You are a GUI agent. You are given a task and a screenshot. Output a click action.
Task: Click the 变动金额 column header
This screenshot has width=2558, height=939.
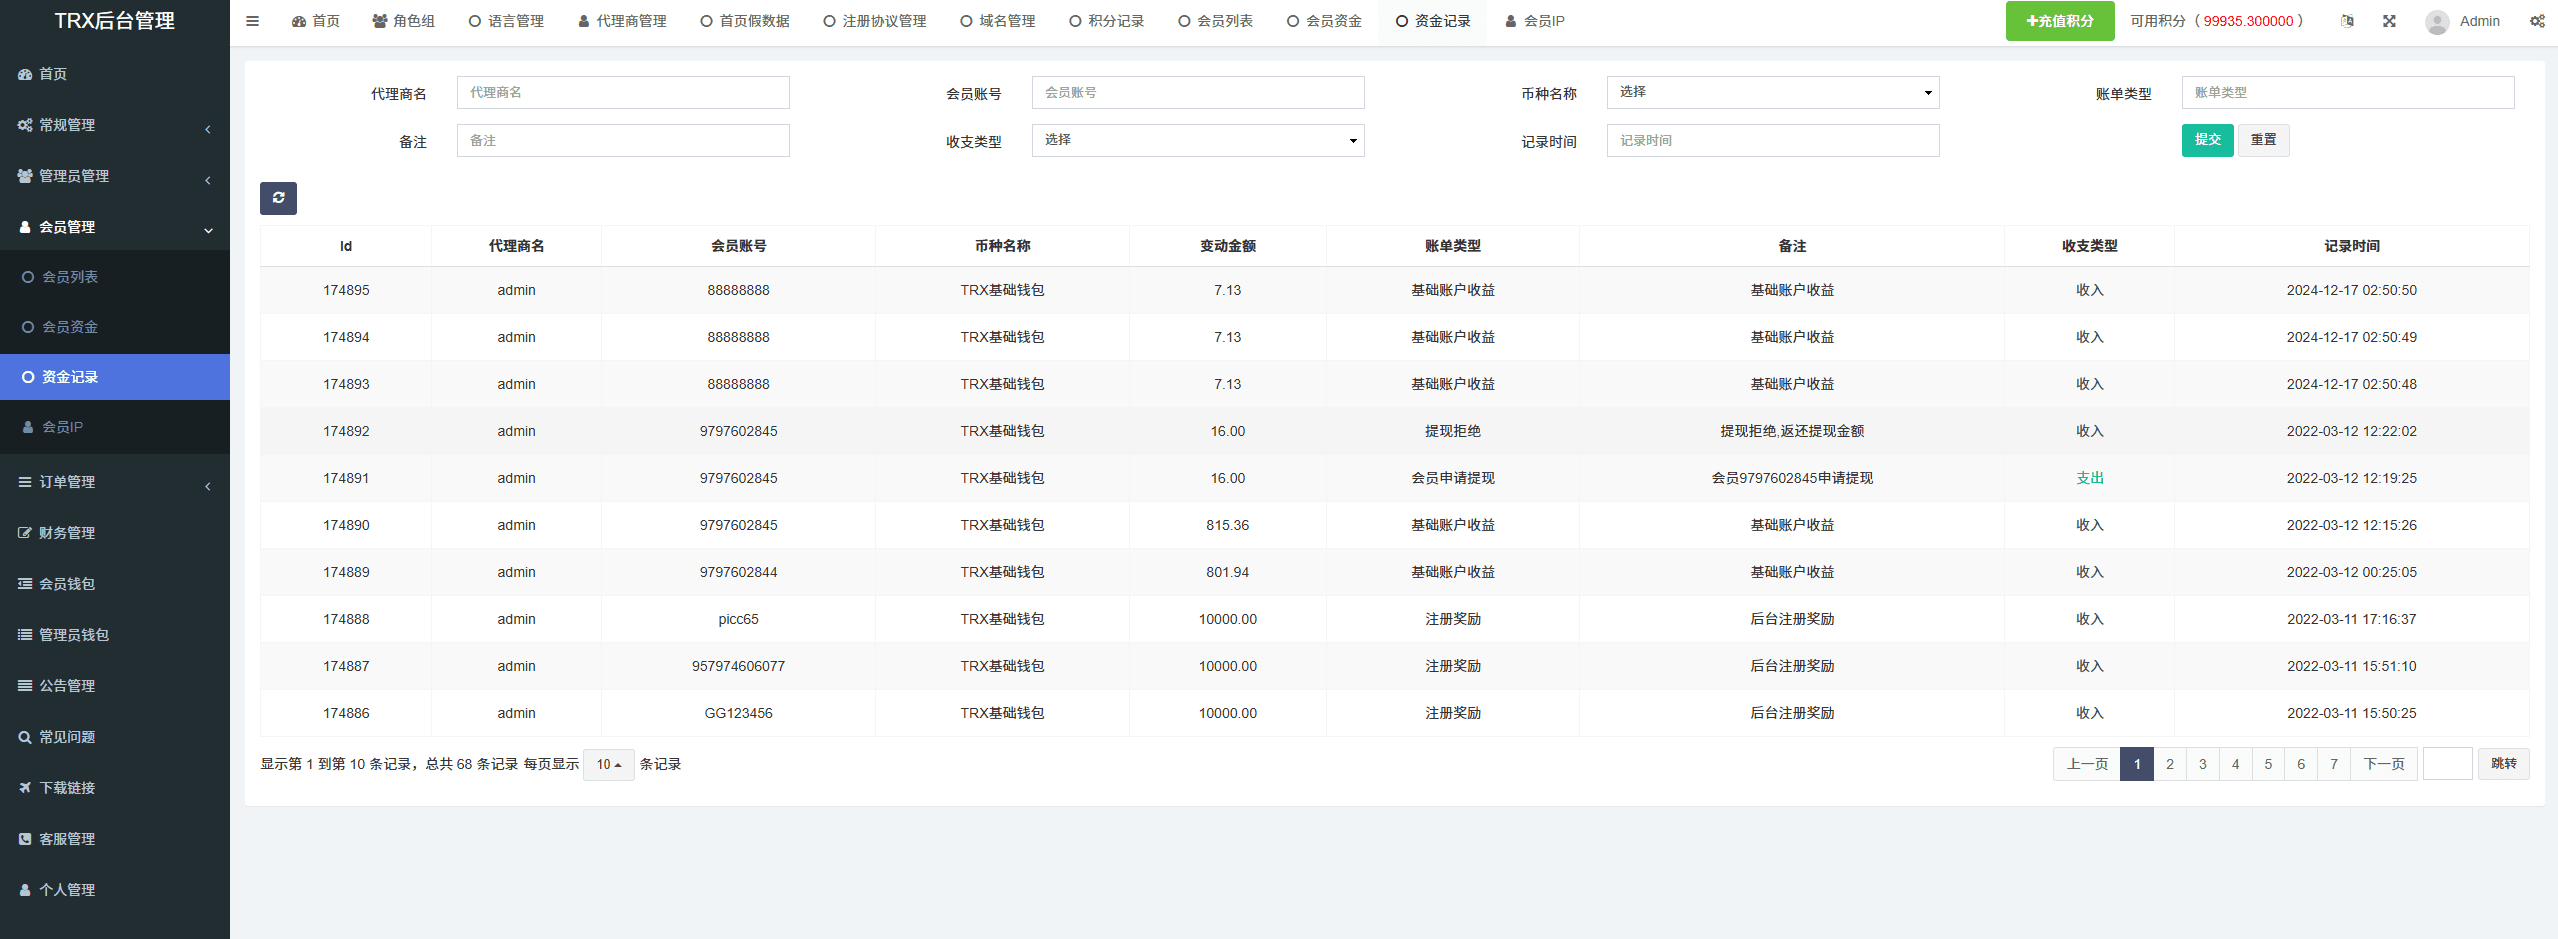click(x=1228, y=246)
